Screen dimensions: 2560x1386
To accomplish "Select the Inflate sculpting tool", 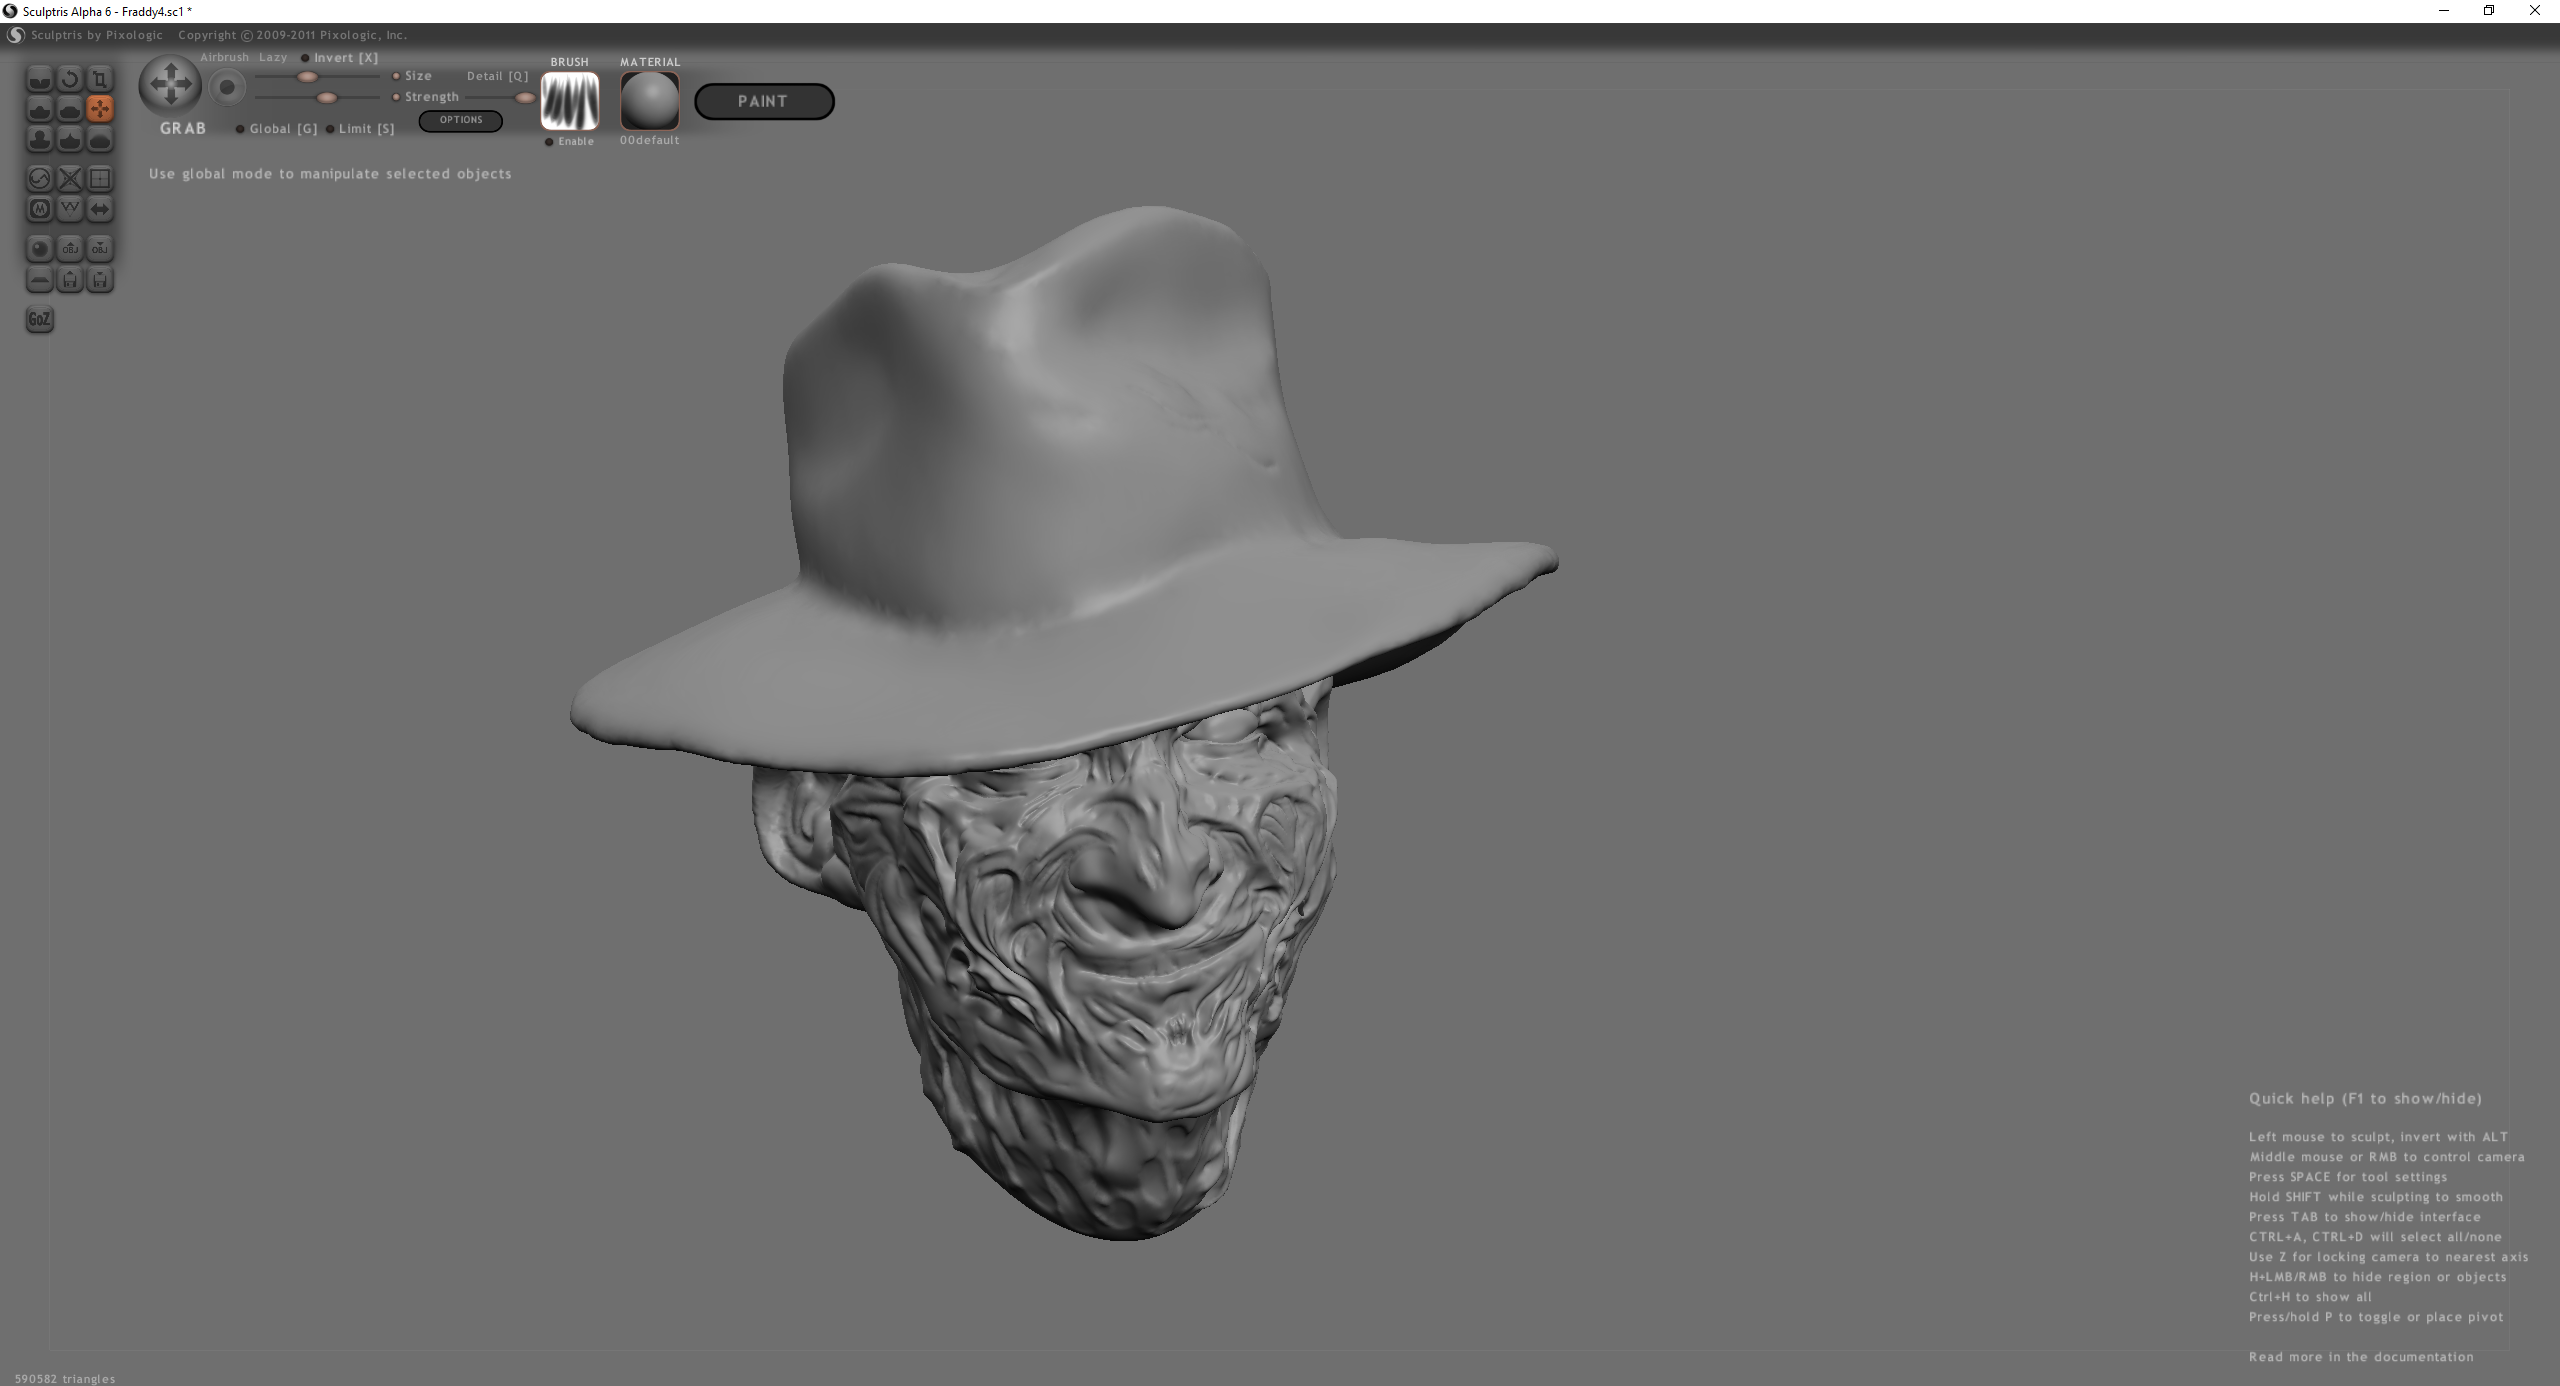I will 39,139.
